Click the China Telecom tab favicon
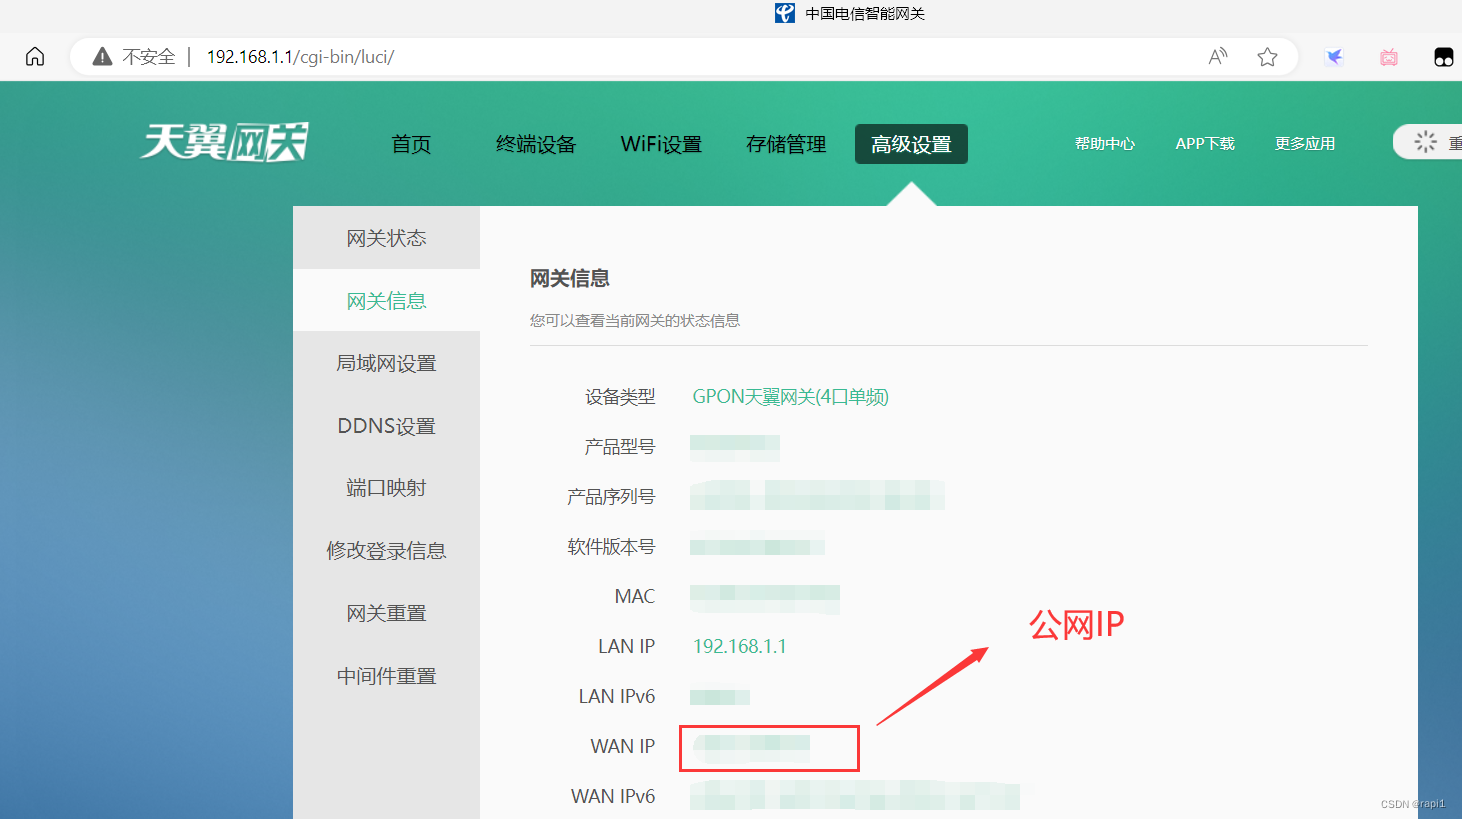 tap(785, 13)
